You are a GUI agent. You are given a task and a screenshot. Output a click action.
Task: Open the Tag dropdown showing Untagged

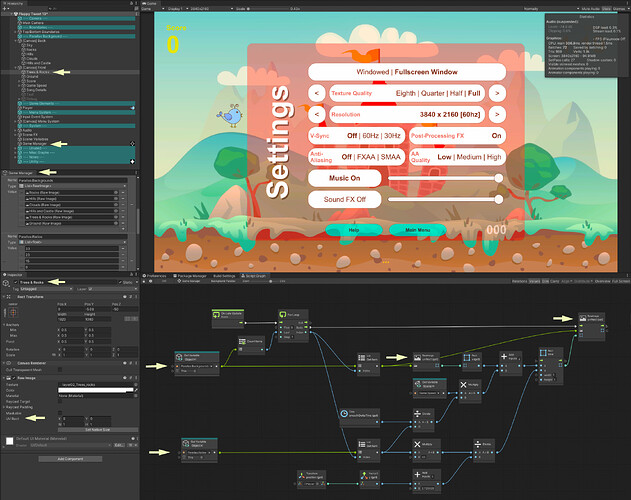point(46,289)
